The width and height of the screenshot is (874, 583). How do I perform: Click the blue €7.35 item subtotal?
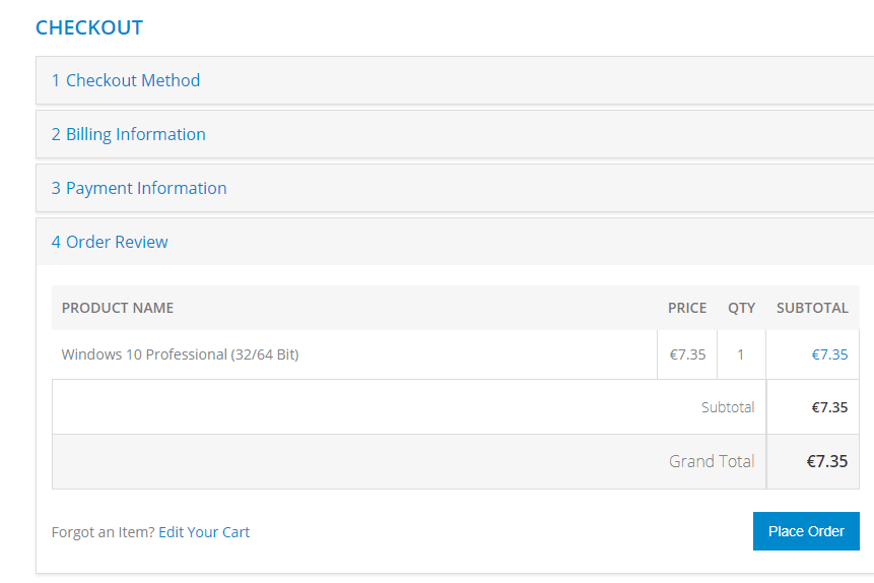(829, 354)
